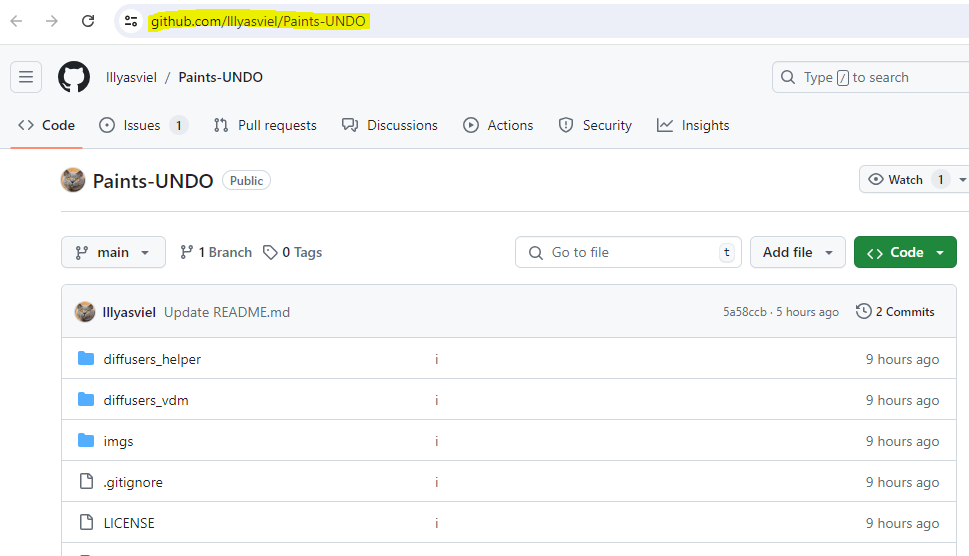Switch to the Discussions tab
This screenshot has height=556, width=969.
click(x=390, y=125)
